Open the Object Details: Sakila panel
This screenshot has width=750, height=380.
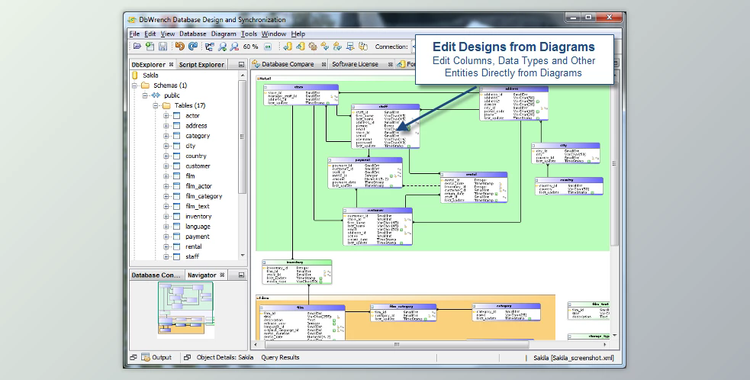click(x=225, y=358)
